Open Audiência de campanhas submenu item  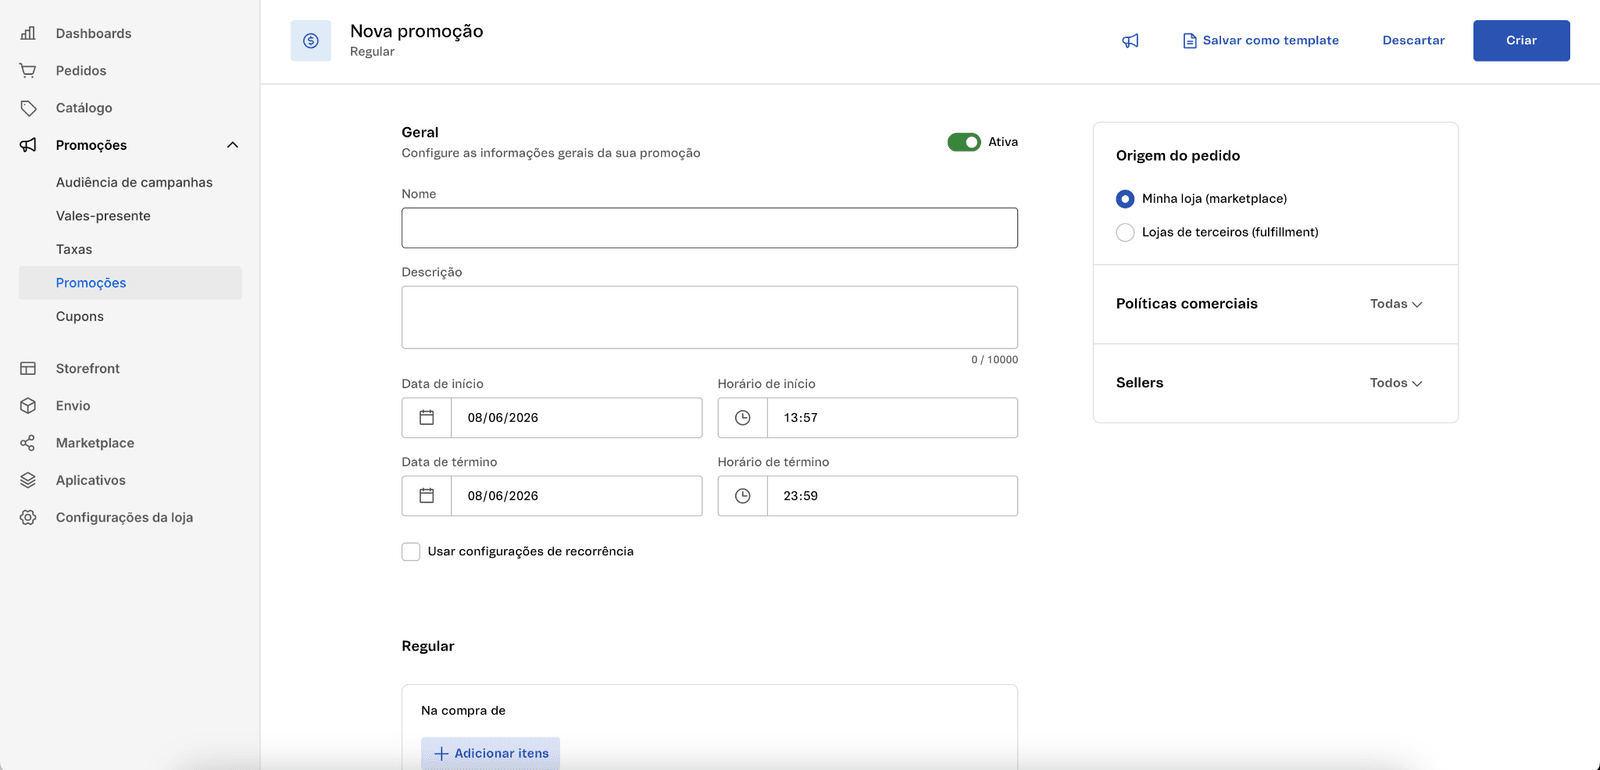click(134, 182)
